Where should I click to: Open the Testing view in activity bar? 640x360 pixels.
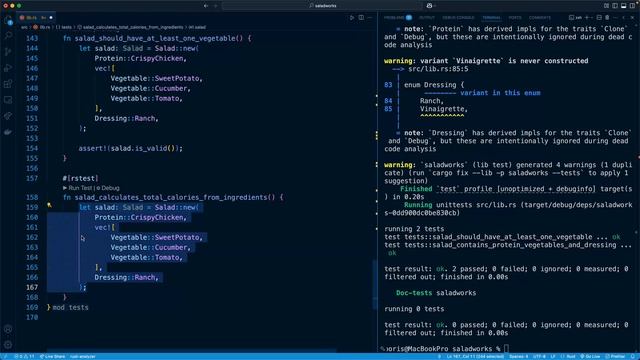pos(8,116)
